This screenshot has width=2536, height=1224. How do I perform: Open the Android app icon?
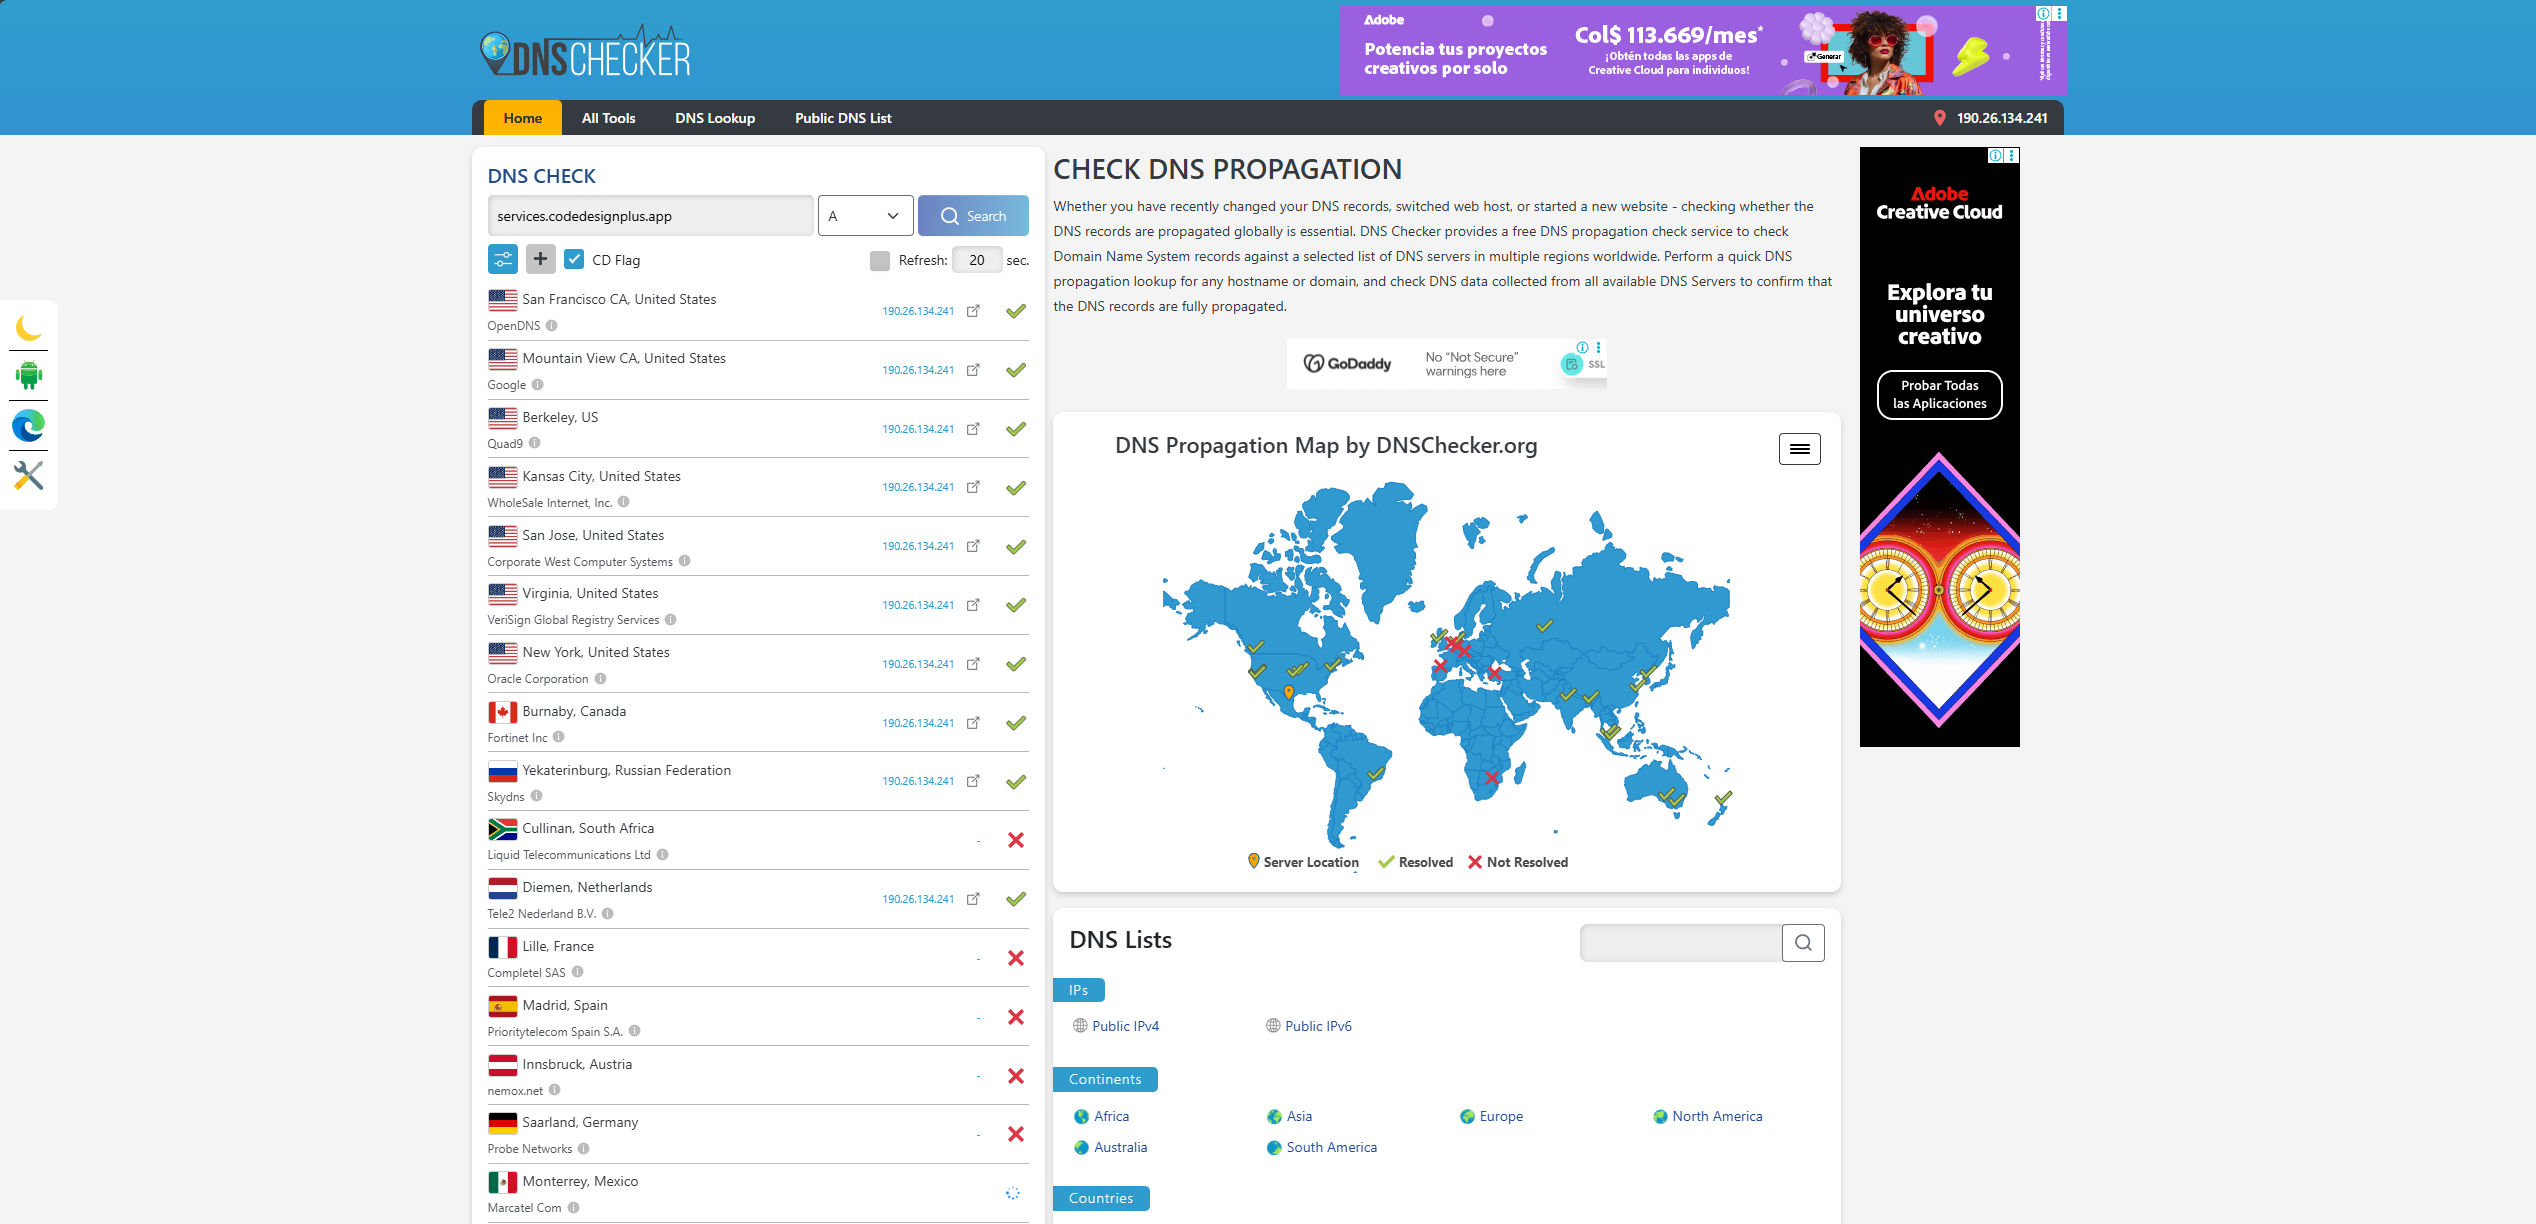pyautogui.click(x=29, y=376)
